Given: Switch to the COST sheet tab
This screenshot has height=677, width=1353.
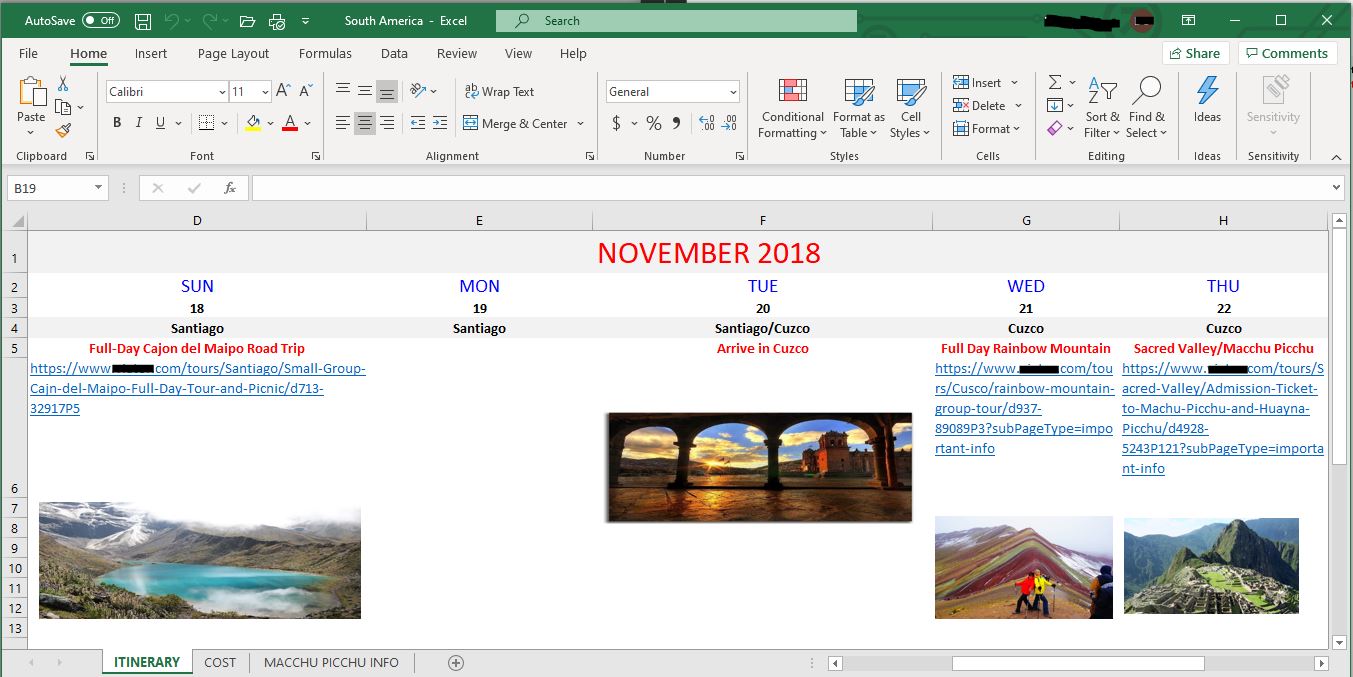Looking at the screenshot, I should 219,662.
